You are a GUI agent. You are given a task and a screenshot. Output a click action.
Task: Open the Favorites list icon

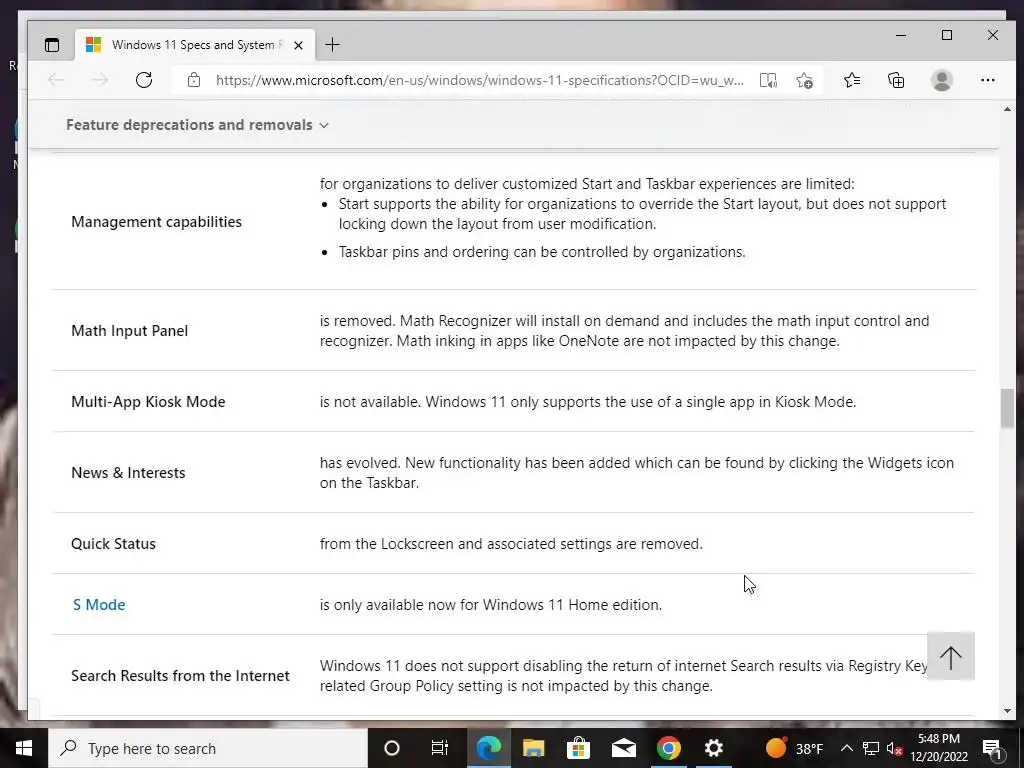click(852, 80)
